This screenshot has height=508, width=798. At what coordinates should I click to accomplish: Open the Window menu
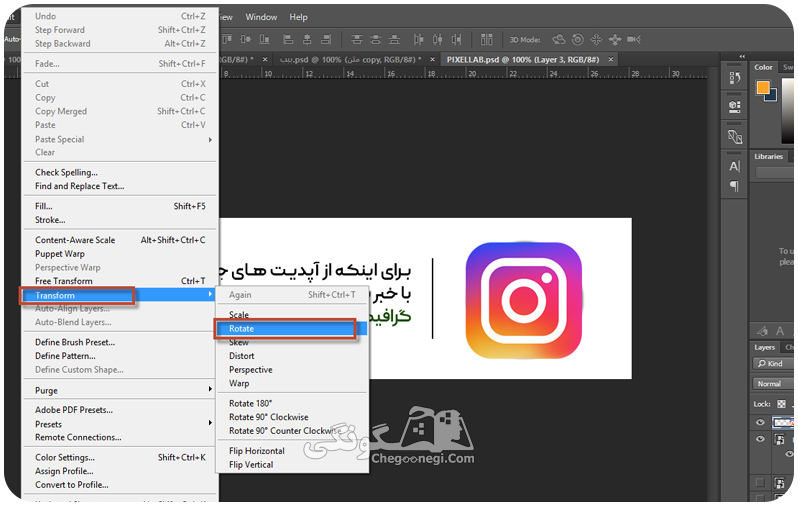coord(261,17)
